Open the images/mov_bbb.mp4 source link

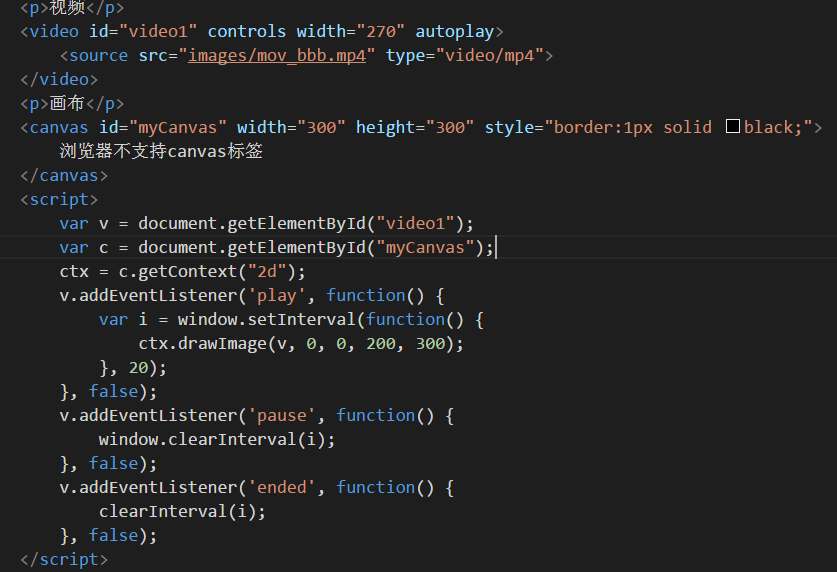tap(277, 55)
